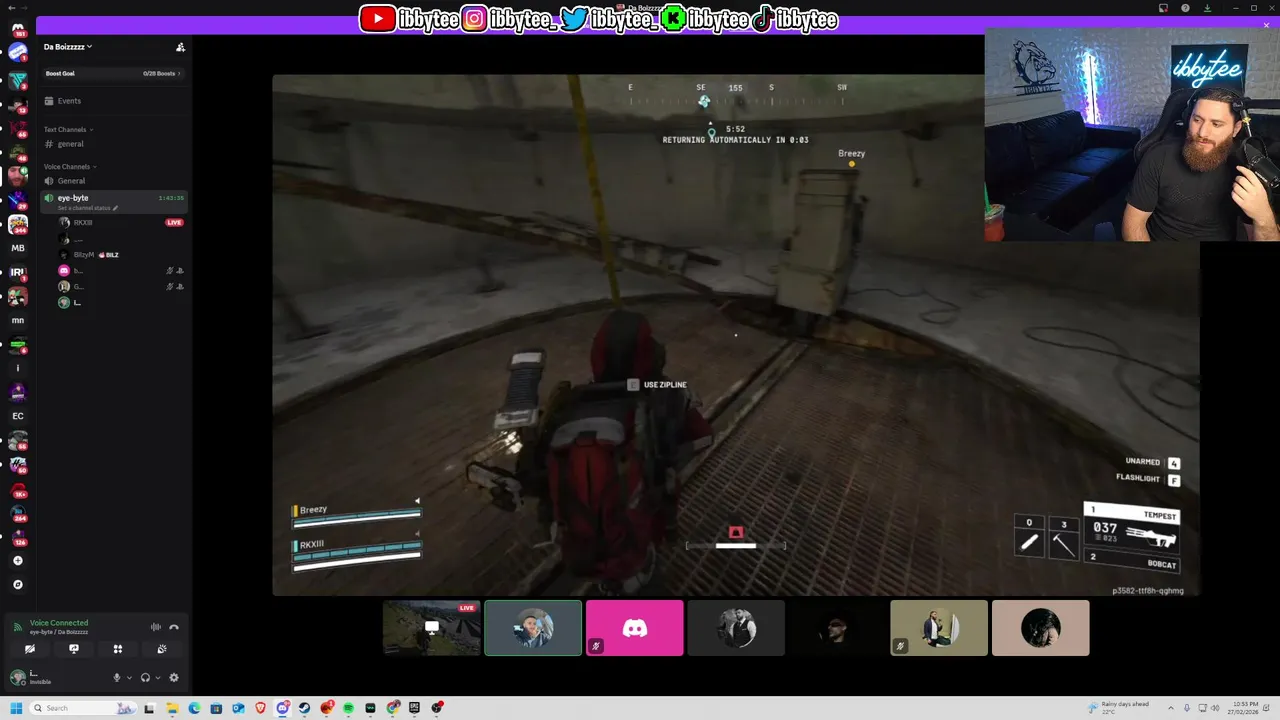Open the voice connection signal info icon
This screenshot has height=720, width=1280.
17,627
